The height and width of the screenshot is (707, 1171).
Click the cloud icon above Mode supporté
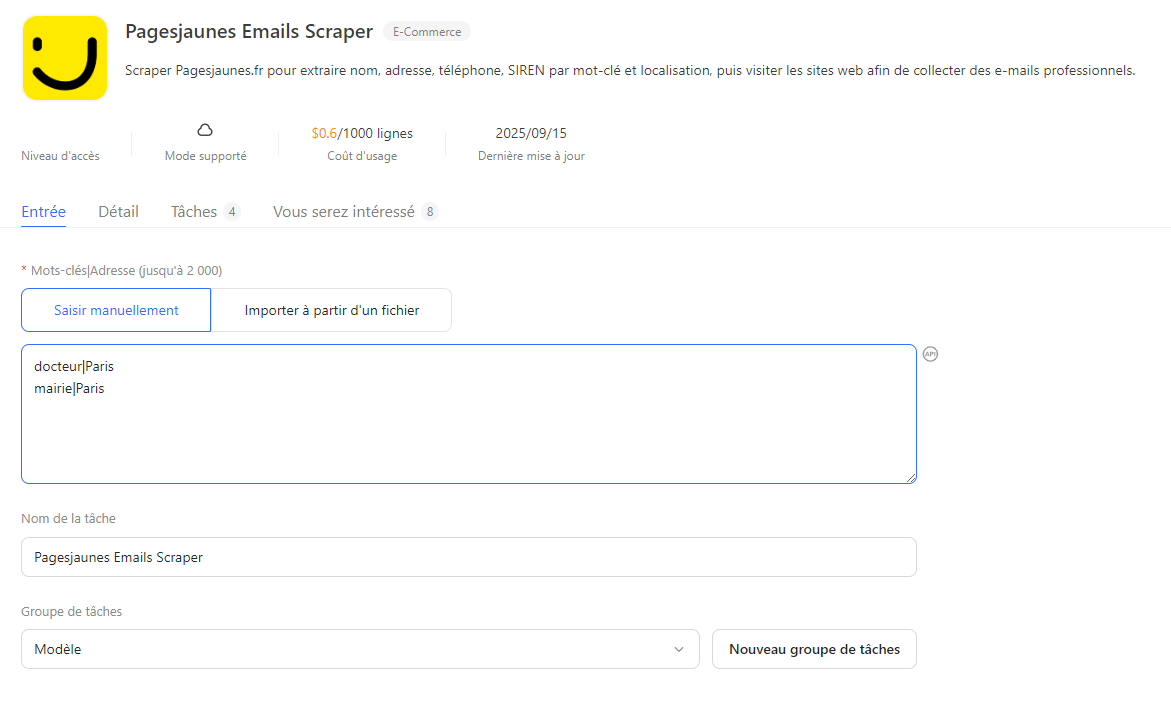pyautogui.click(x=205, y=129)
